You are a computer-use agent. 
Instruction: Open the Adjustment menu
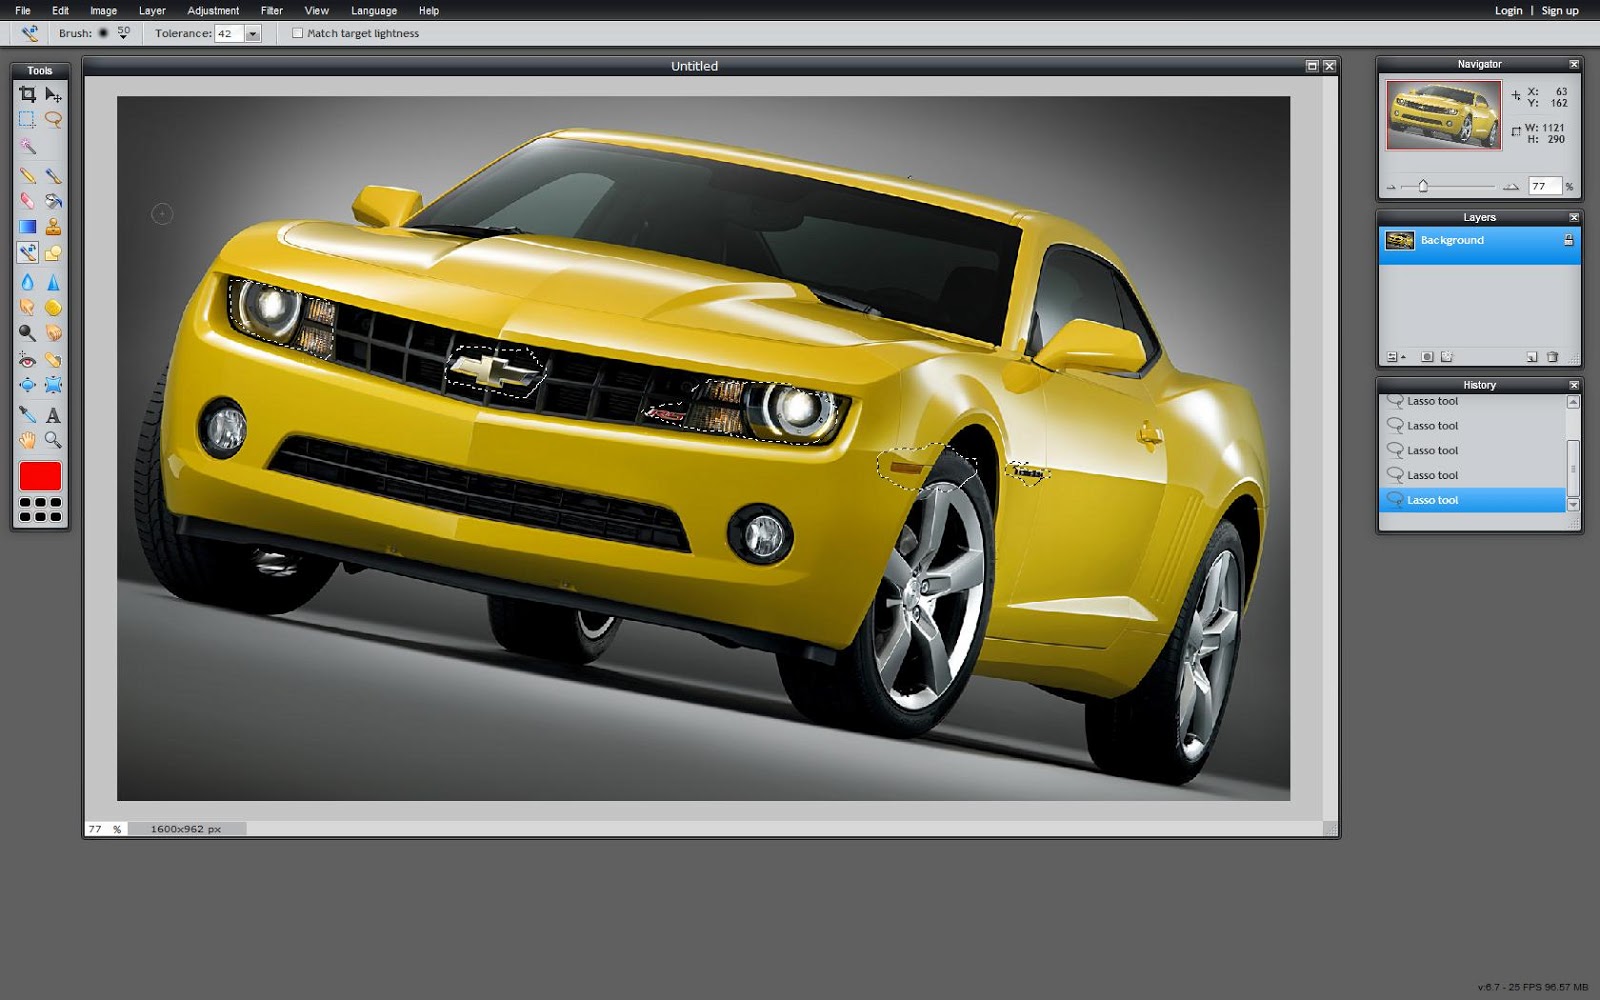[213, 10]
